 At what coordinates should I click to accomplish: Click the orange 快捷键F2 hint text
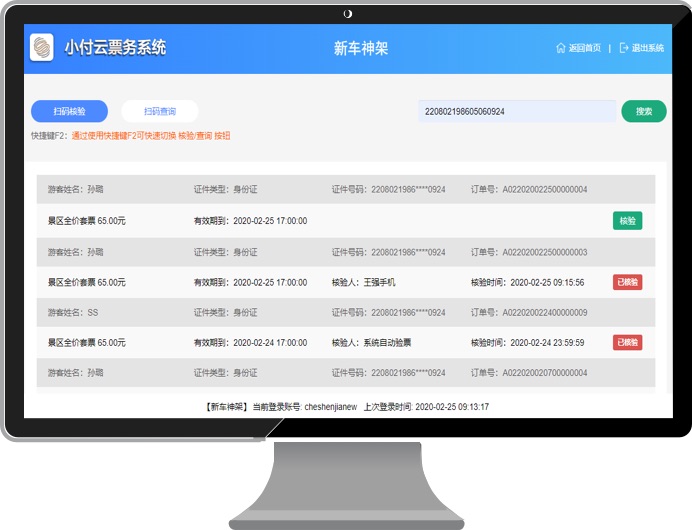[150, 136]
